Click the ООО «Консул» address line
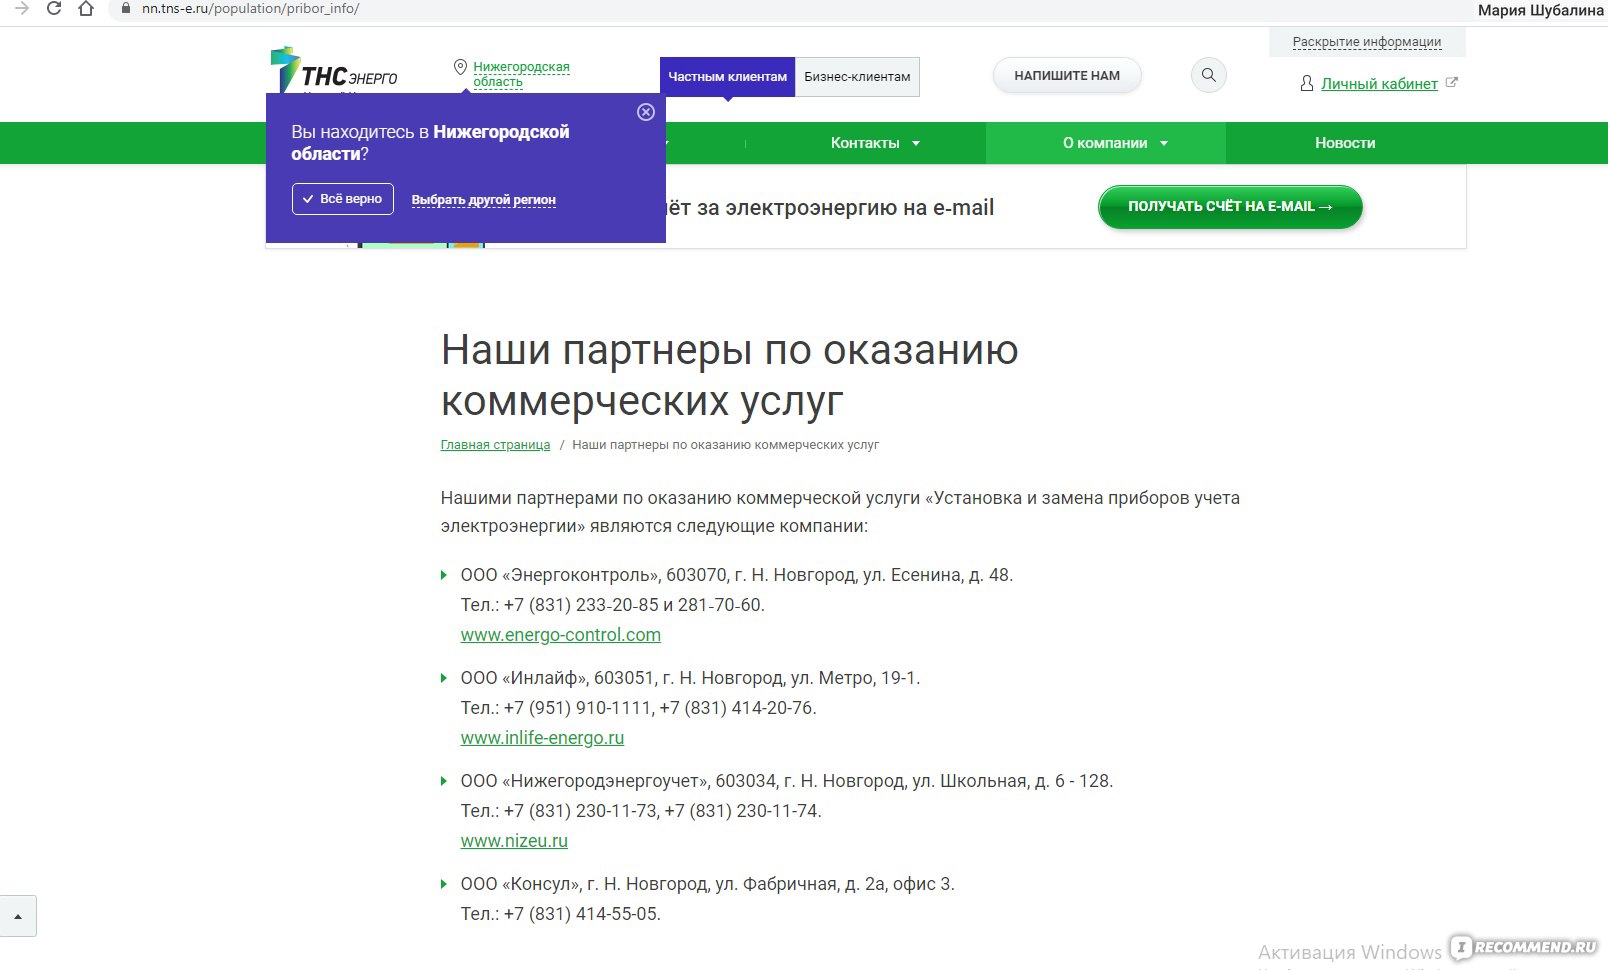The height and width of the screenshot is (970, 1608). tap(707, 884)
